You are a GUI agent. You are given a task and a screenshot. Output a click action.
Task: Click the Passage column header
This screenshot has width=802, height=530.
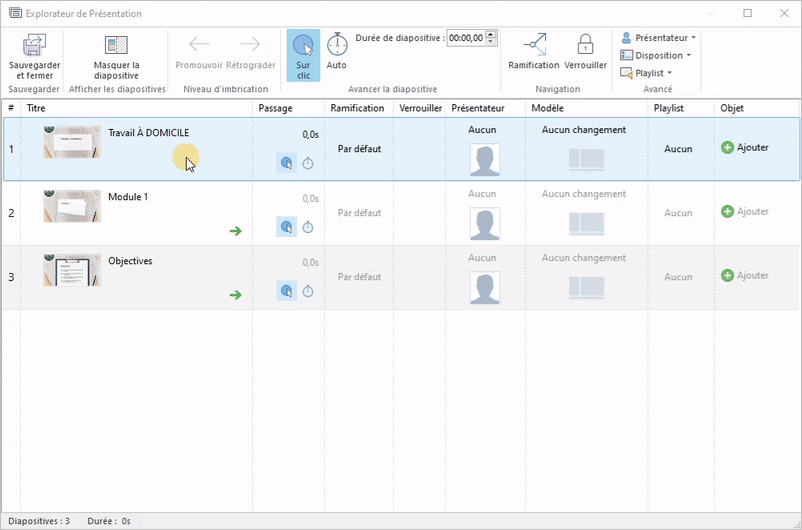click(275, 108)
